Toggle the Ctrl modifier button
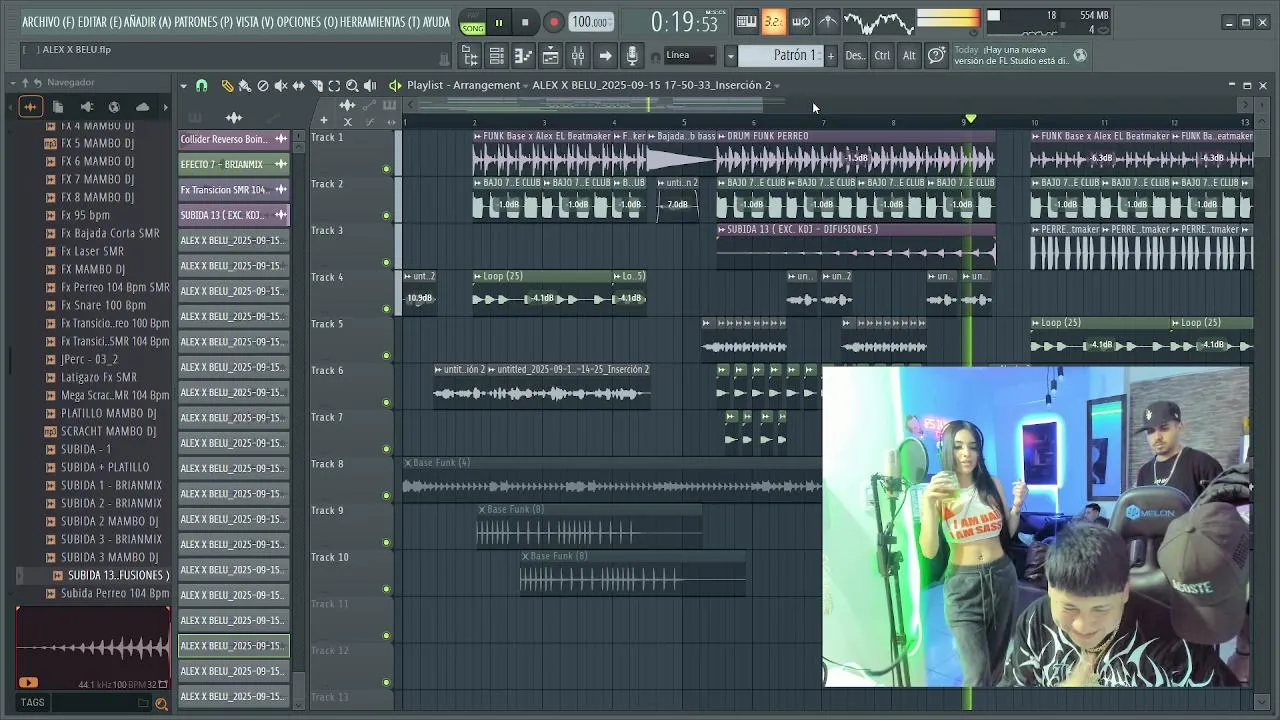 pos(882,56)
